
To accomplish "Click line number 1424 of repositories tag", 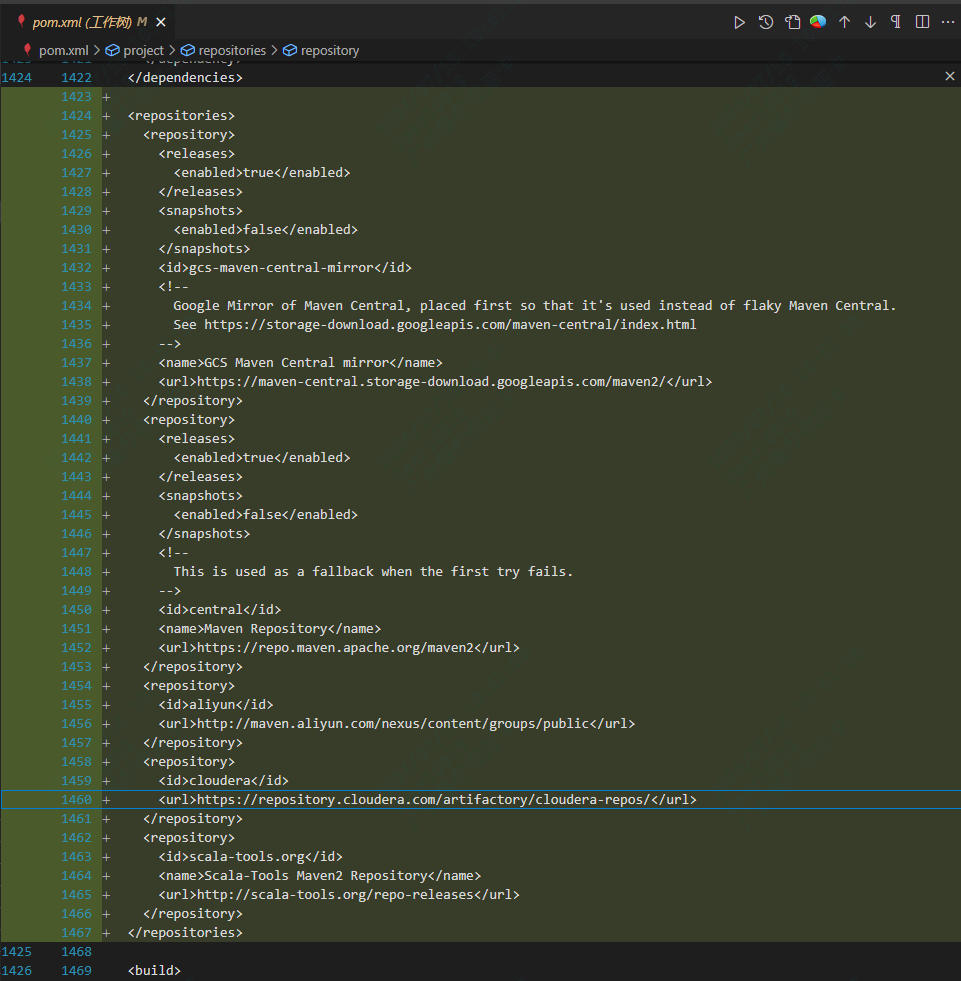I will (x=76, y=116).
